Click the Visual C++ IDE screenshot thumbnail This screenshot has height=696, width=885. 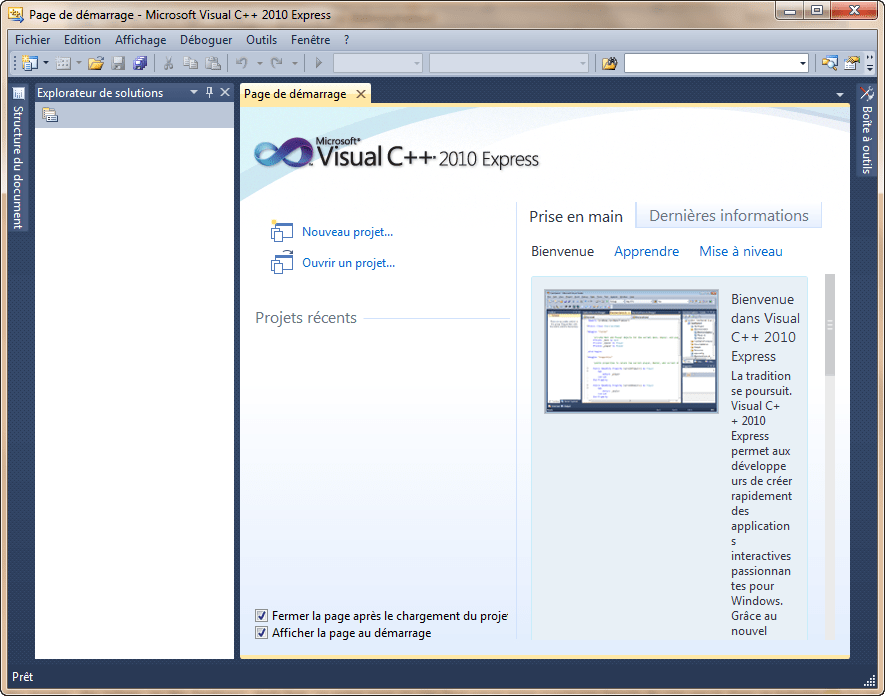tap(631, 352)
